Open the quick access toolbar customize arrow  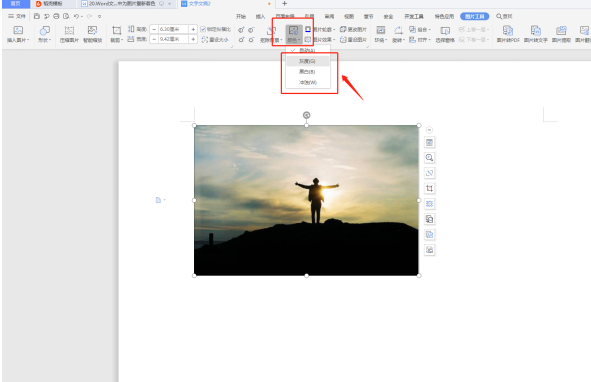[x=100, y=16]
